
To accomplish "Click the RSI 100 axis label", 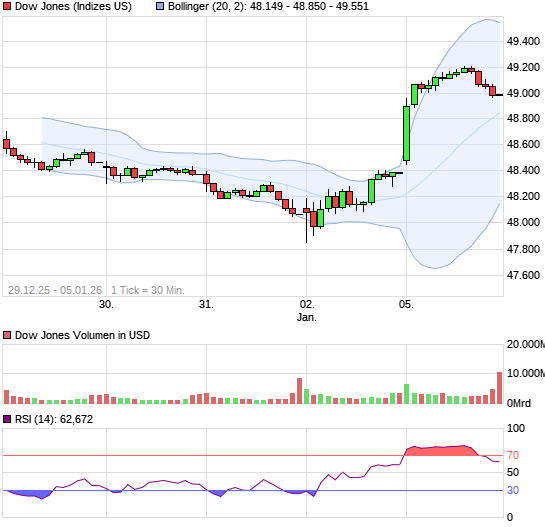I will pyautogui.click(x=516, y=428).
